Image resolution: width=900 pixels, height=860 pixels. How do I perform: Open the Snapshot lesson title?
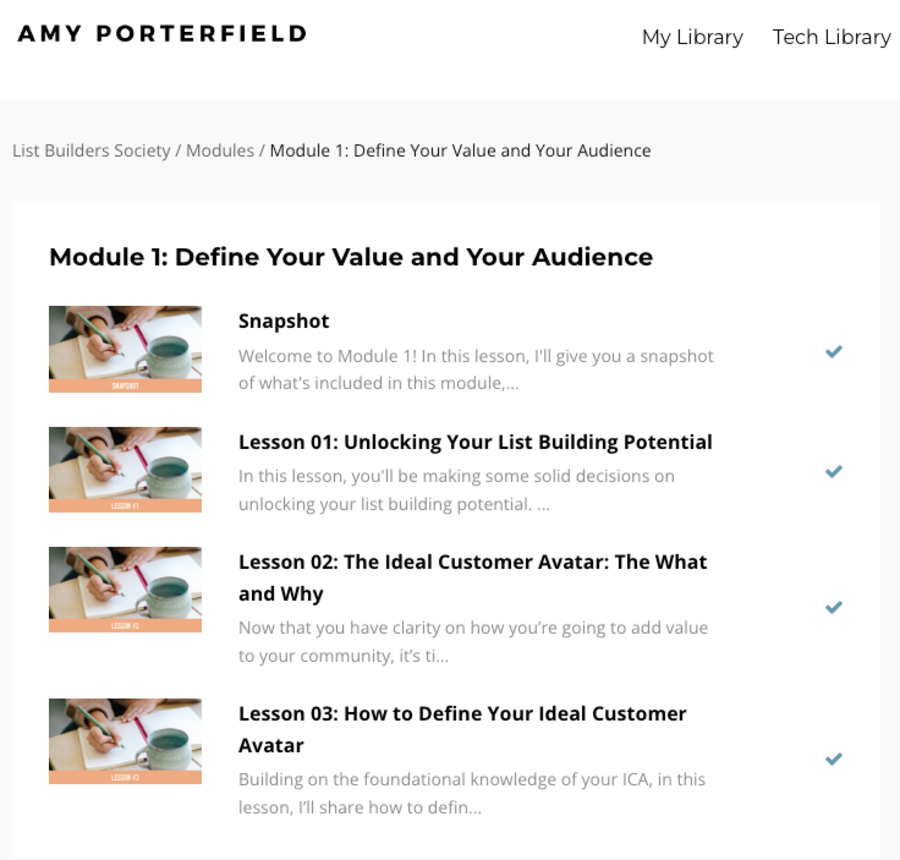pos(284,321)
